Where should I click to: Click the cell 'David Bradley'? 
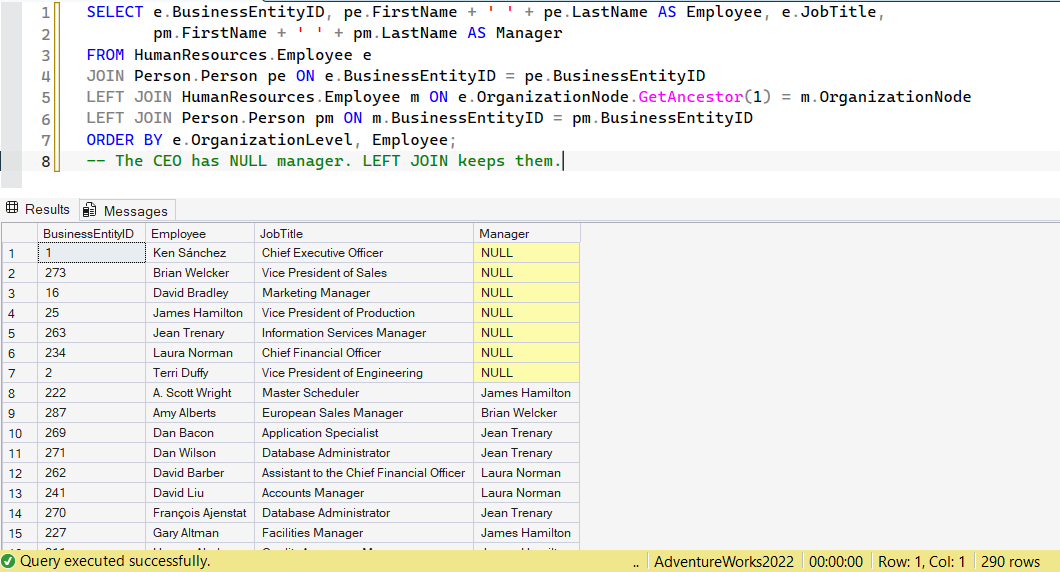pyautogui.click(x=200, y=293)
